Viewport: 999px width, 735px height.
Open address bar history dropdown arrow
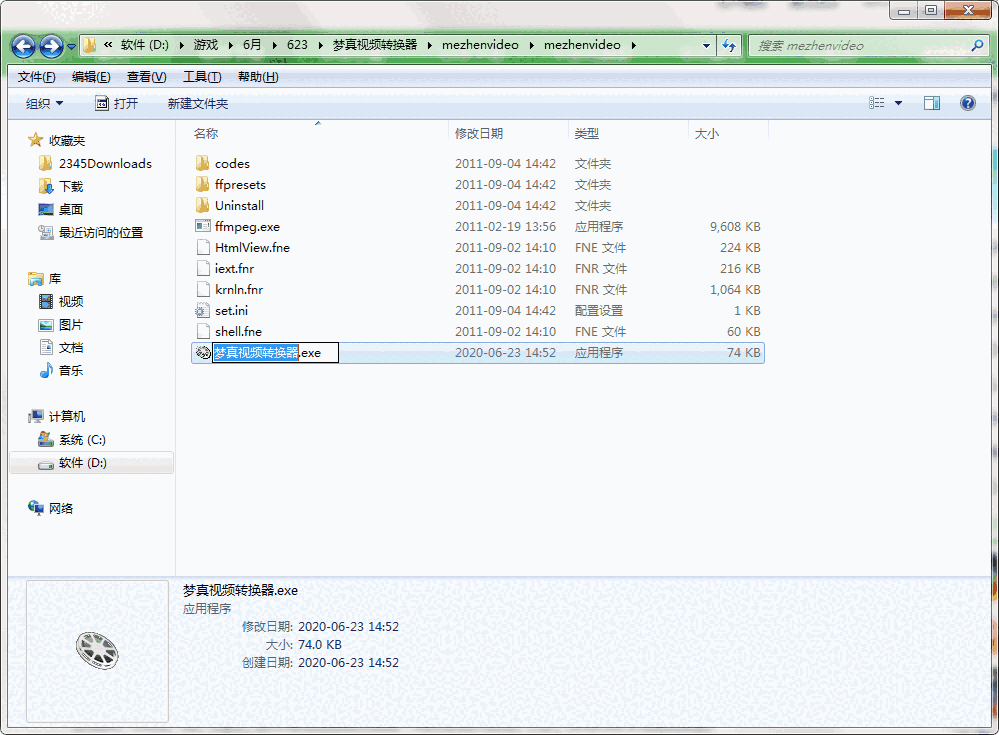pyautogui.click(x=706, y=46)
